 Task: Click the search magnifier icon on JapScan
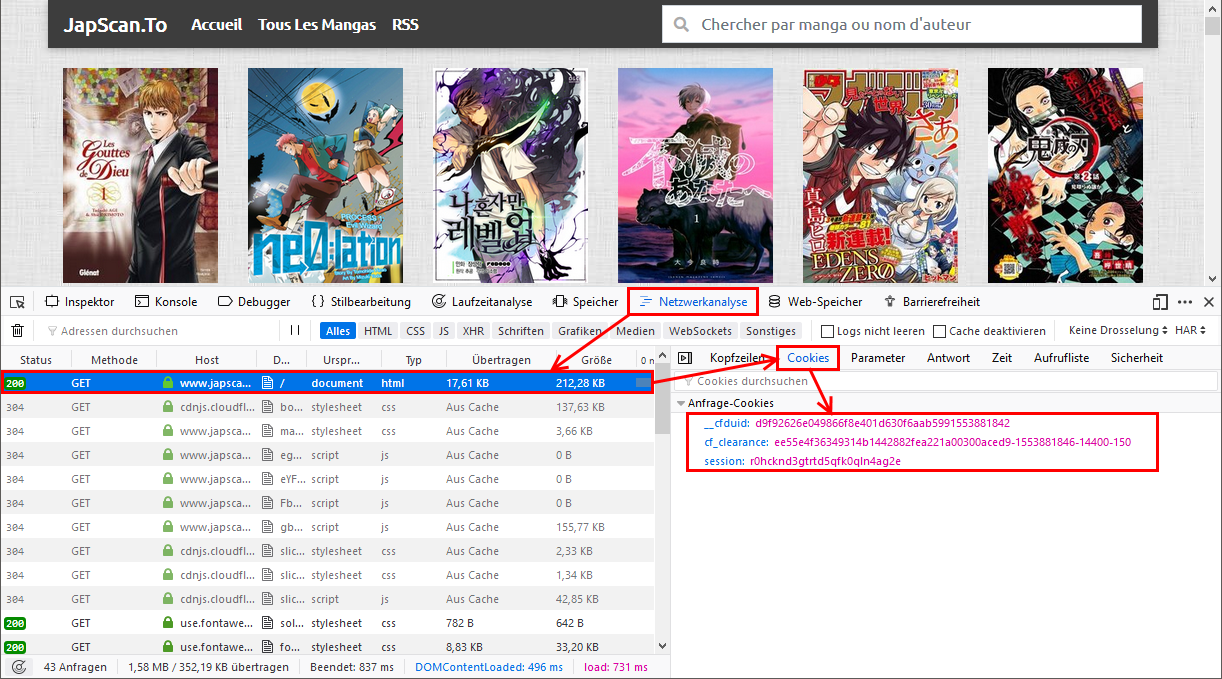[x=681, y=25]
